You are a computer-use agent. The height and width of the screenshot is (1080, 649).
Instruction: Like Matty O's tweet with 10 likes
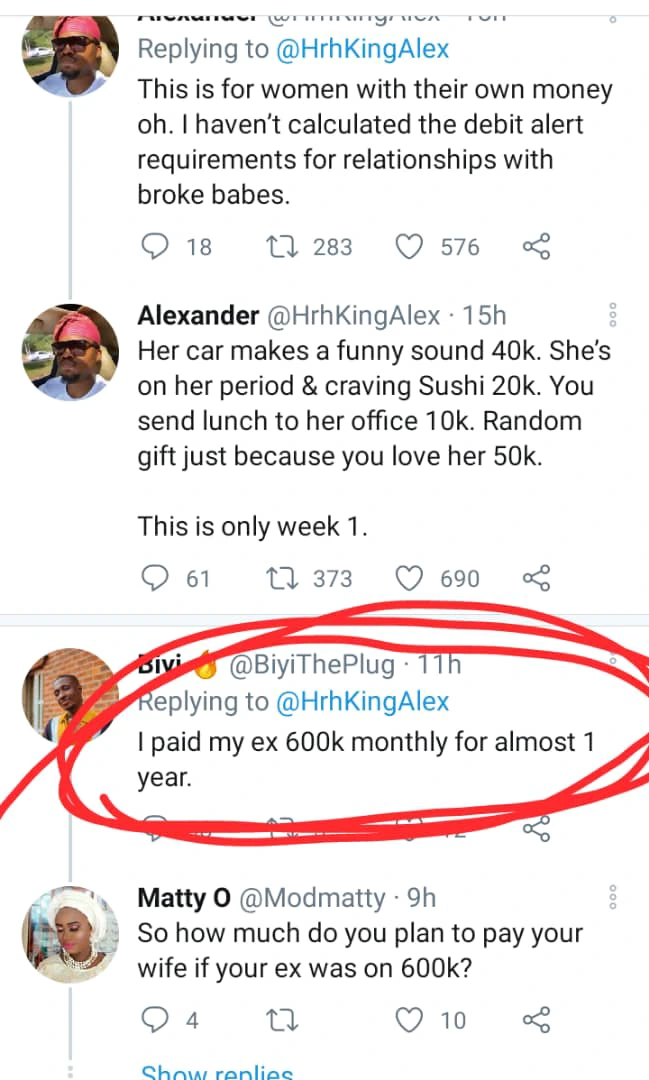point(409,1020)
